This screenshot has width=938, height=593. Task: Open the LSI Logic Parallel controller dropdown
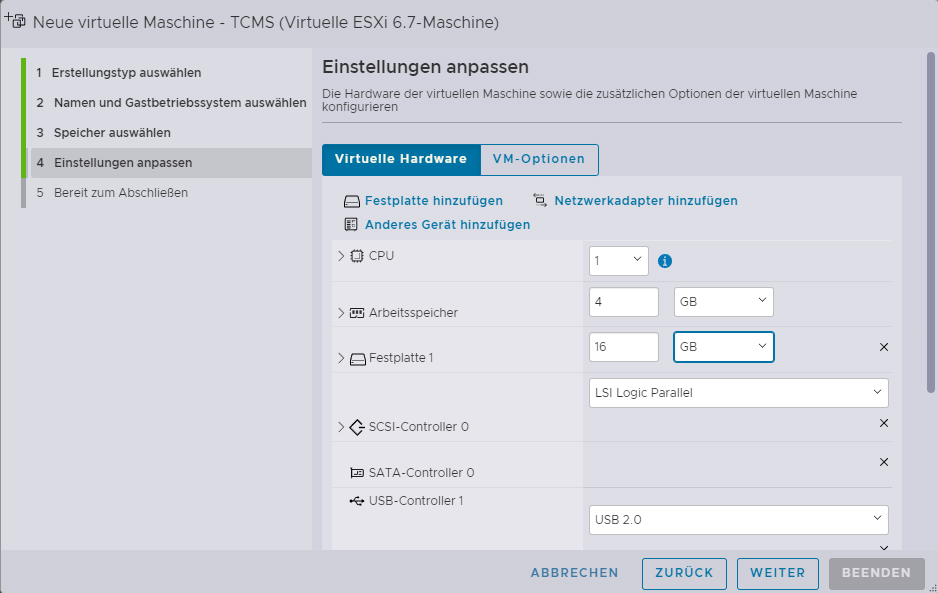point(738,393)
